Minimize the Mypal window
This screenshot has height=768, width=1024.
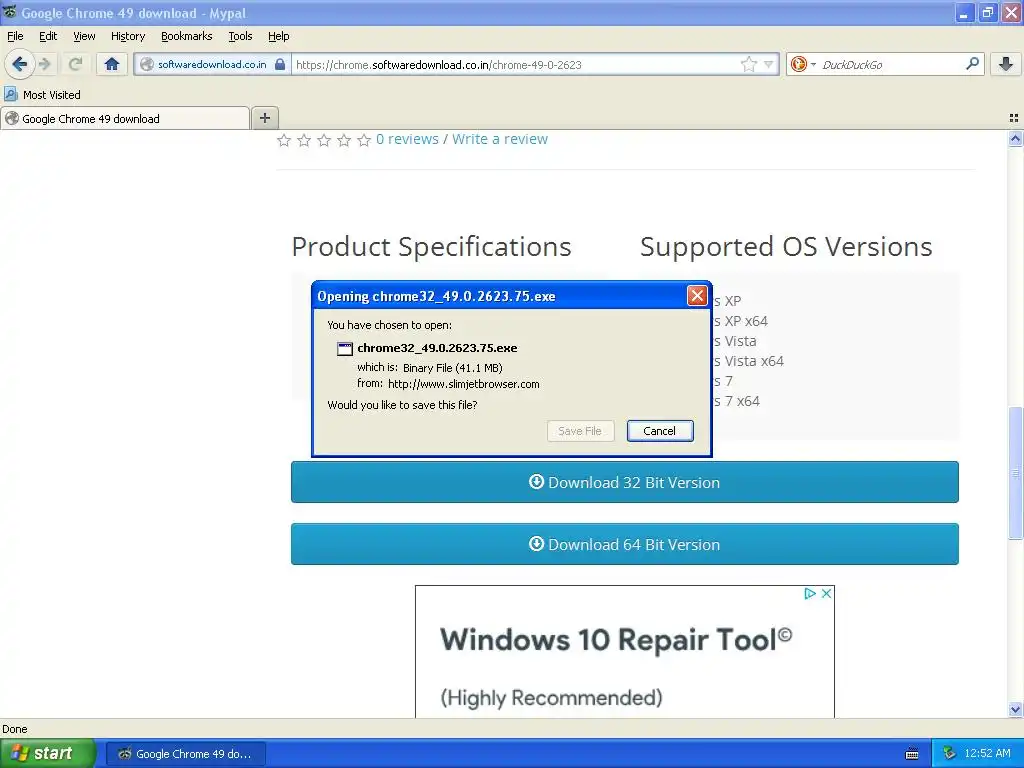point(963,13)
